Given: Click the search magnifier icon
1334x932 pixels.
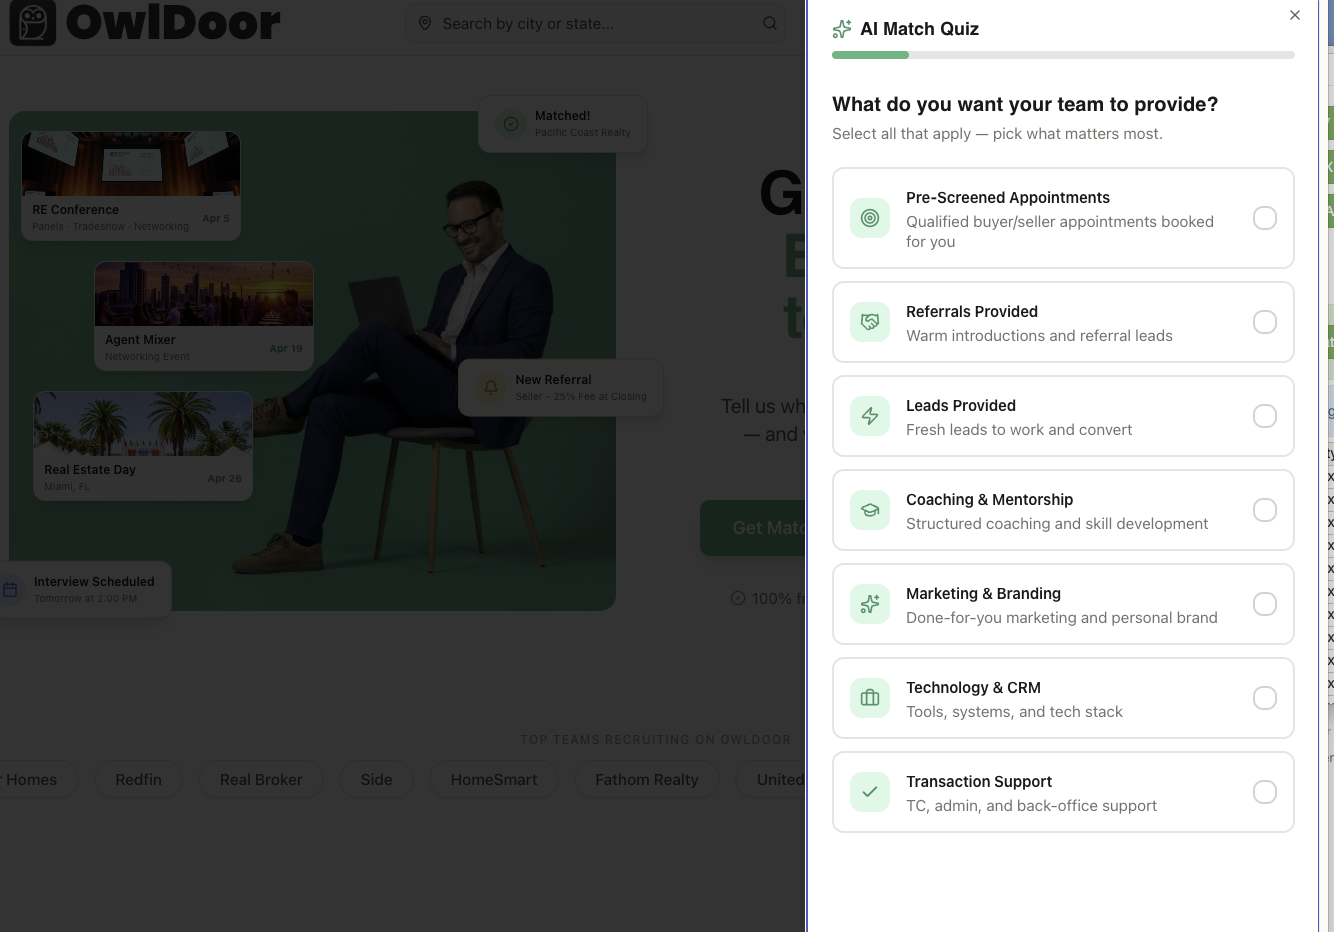Looking at the screenshot, I should pos(770,23).
